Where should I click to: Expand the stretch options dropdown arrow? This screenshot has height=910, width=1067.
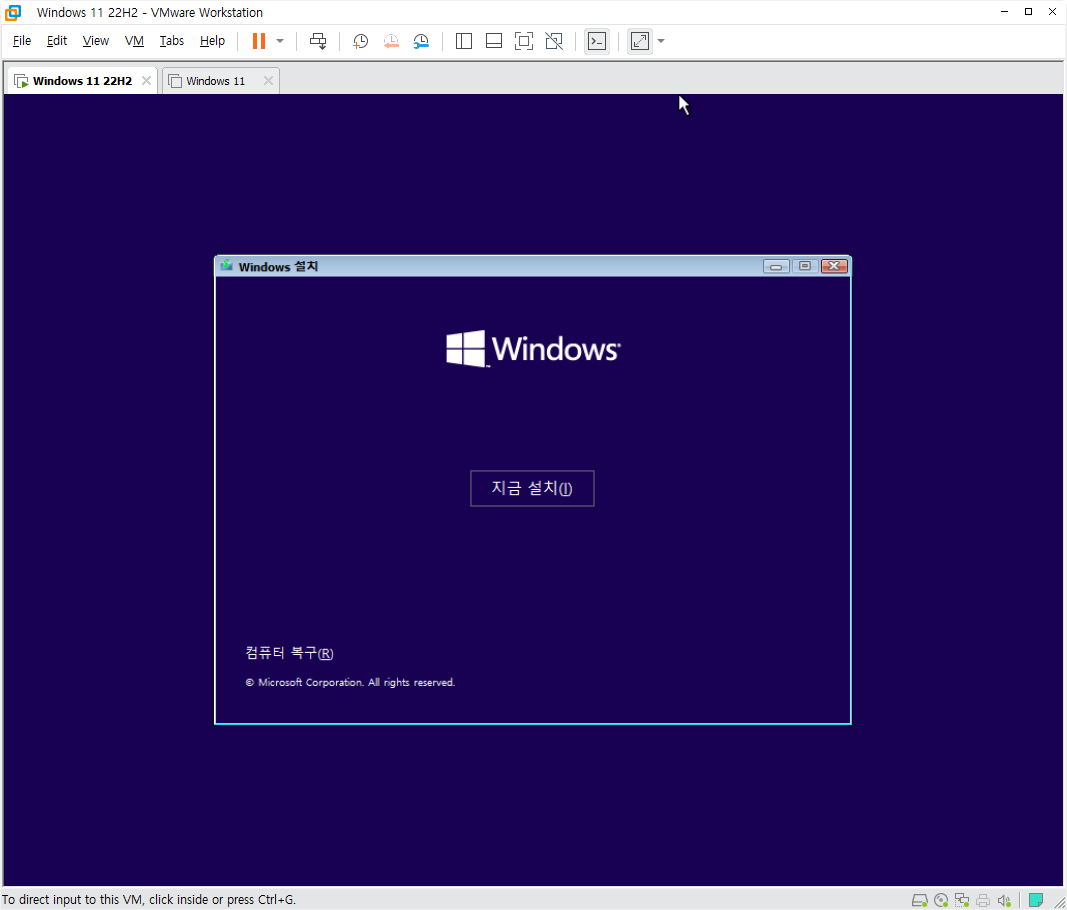click(661, 41)
